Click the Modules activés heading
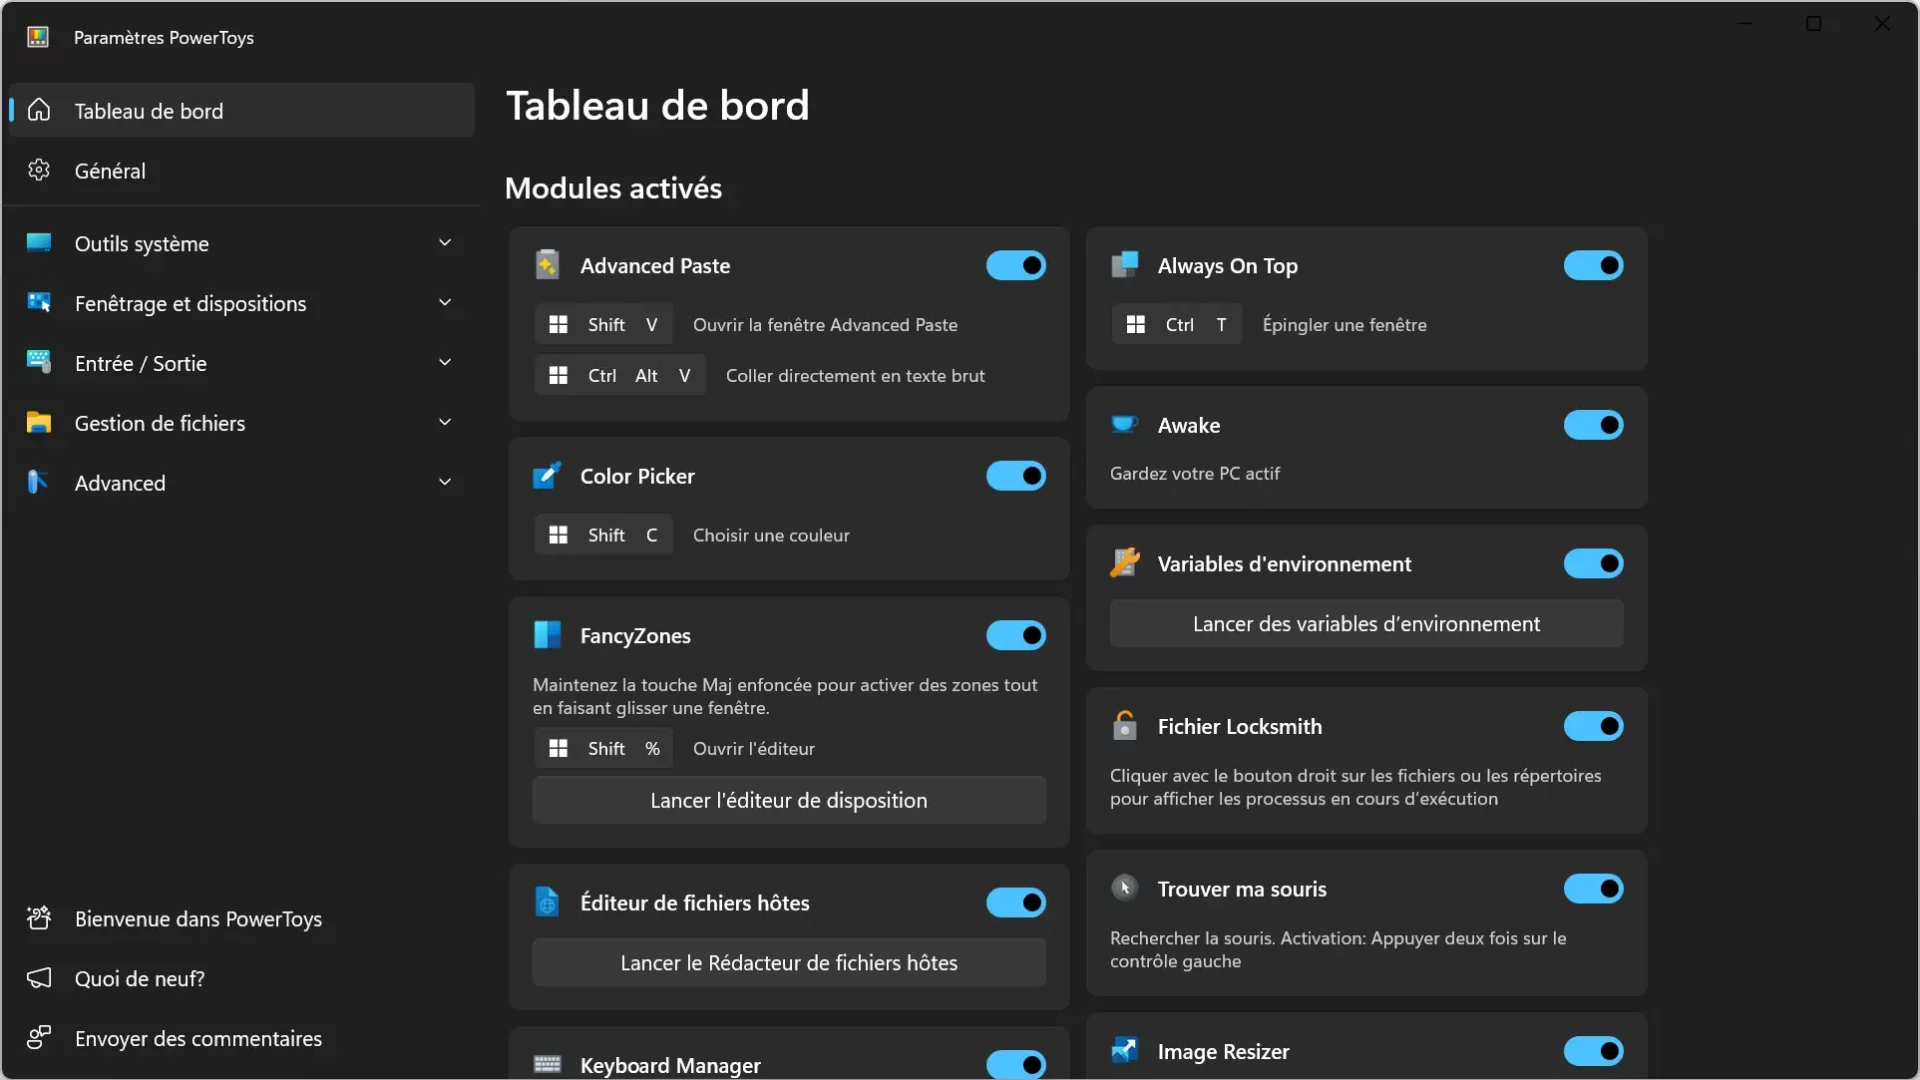This screenshot has height=1080, width=1920. click(x=613, y=188)
